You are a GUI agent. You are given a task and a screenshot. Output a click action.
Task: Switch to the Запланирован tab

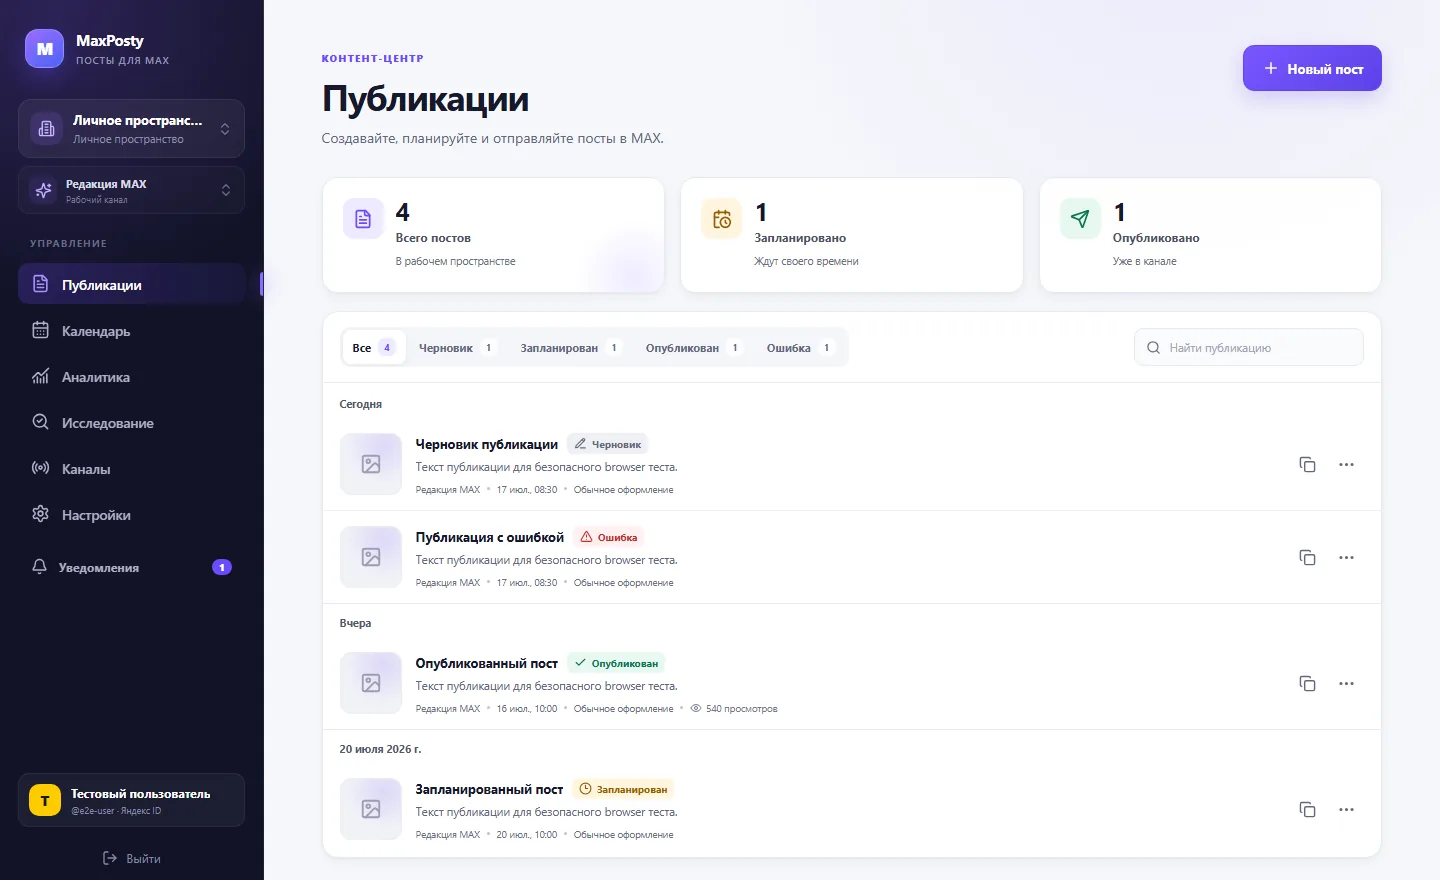point(570,347)
